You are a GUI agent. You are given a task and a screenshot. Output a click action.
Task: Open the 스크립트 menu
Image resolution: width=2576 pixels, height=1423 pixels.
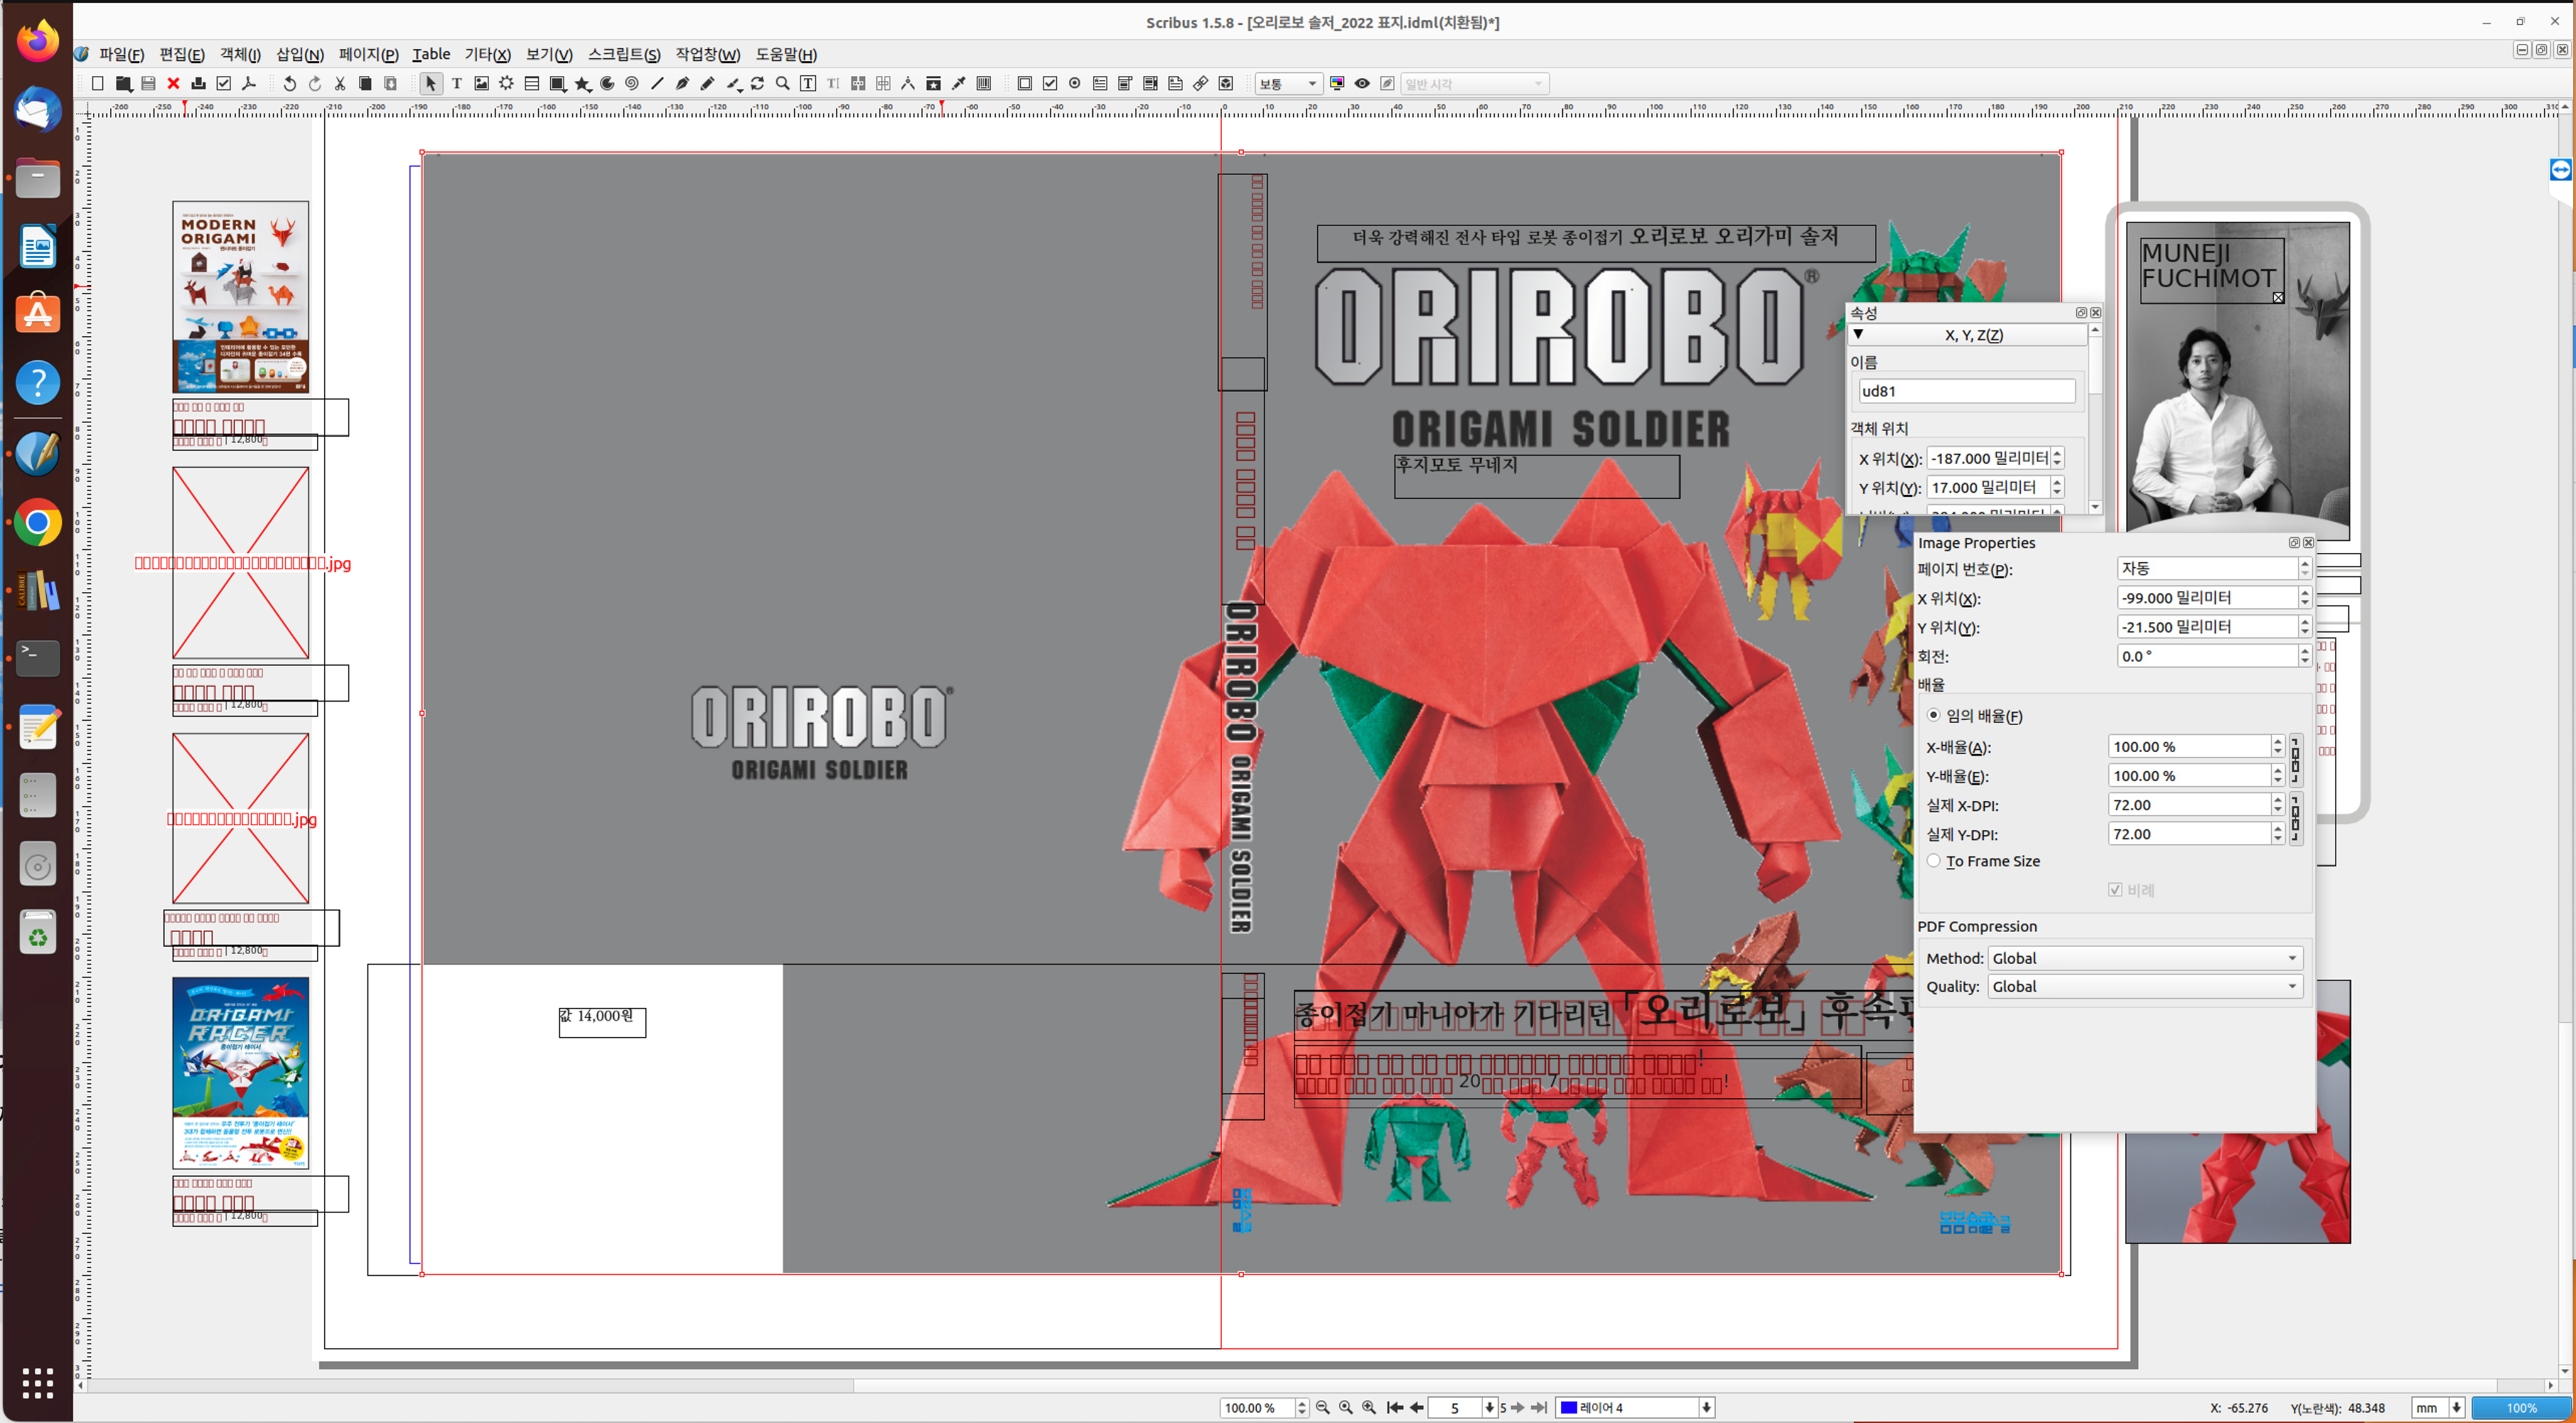pyautogui.click(x=624, y=54)
